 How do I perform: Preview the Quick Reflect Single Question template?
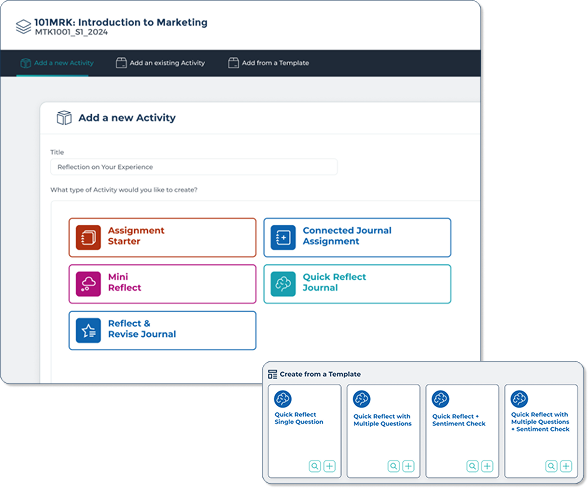click(315, 466)
